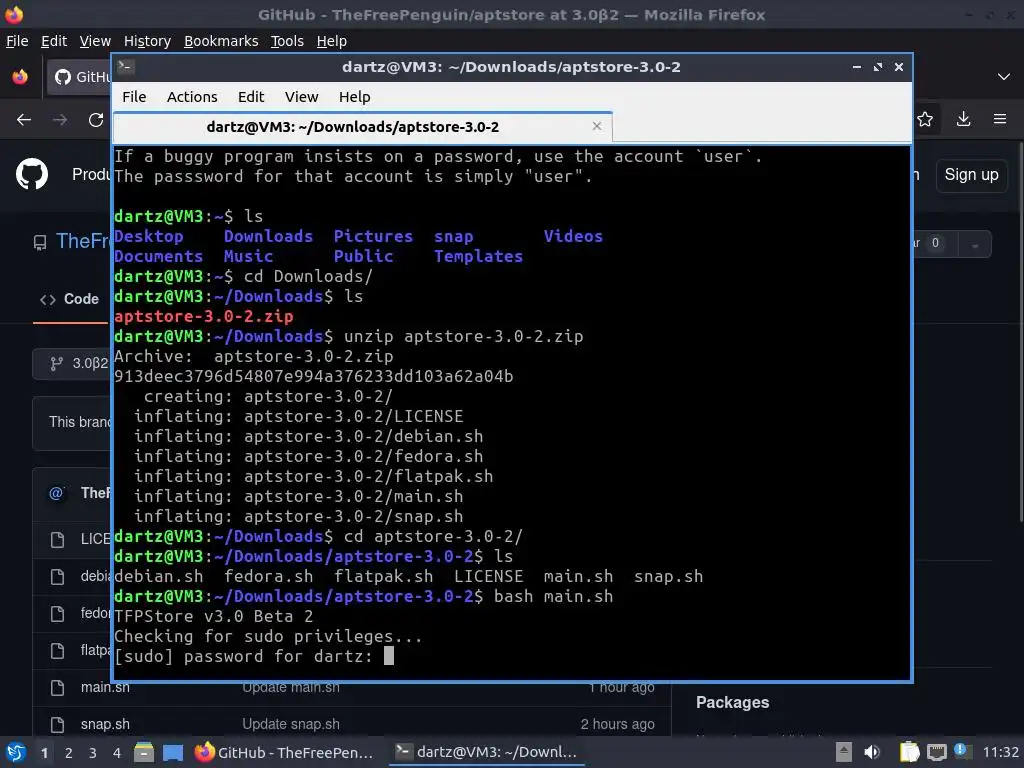Open volume control in tray
The width and height of the screenshot is (1024, 768).
point(872,752)
